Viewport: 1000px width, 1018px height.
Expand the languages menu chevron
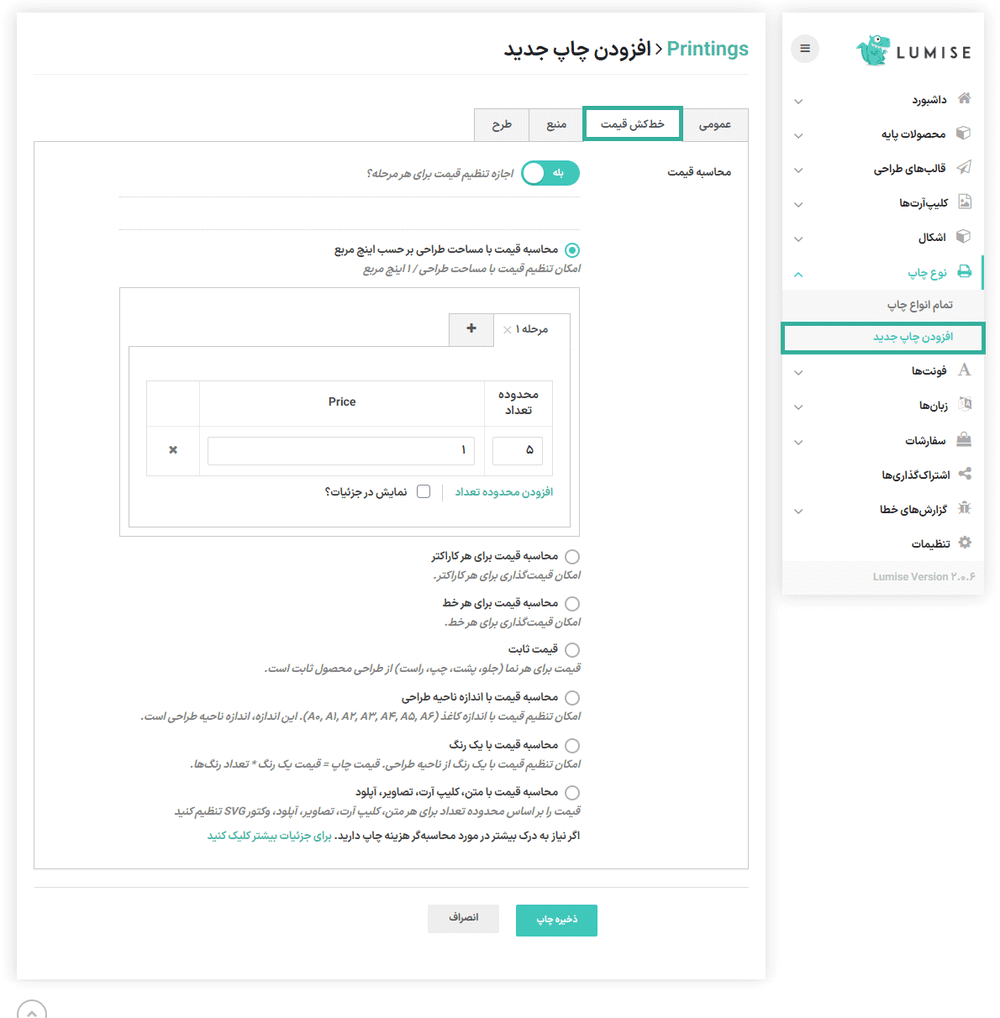tap(798, 406)
